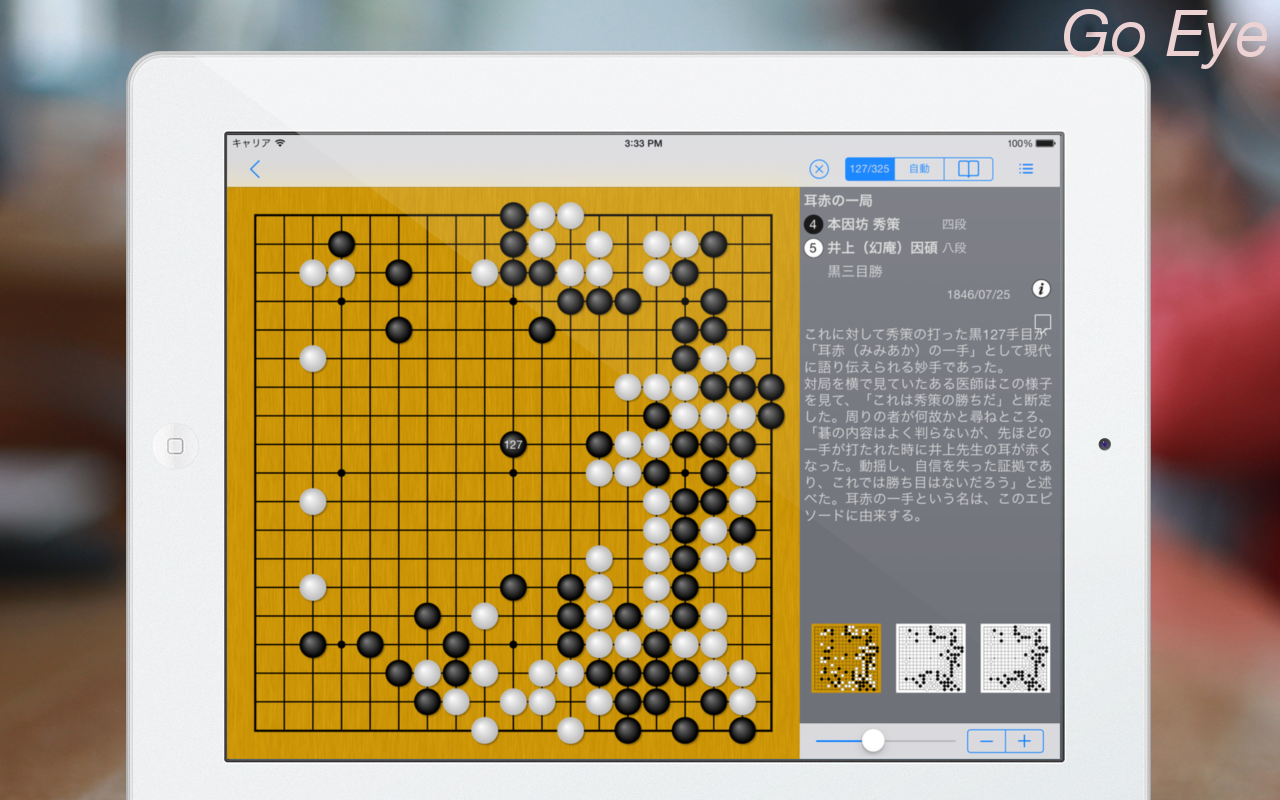Select the middle white board thumbnail

click(930, 658)
